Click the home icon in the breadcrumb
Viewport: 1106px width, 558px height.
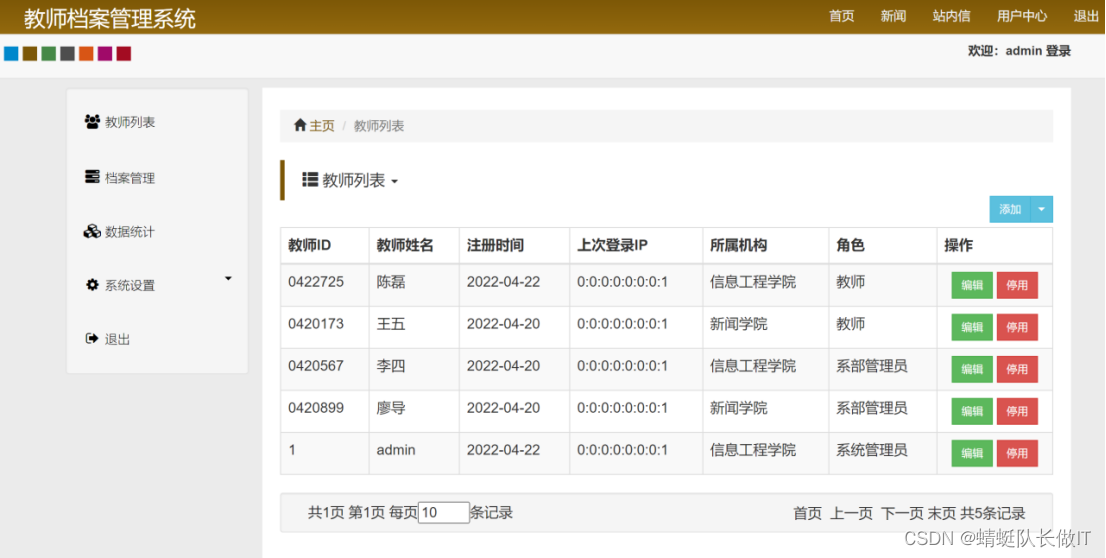tap(300, 125)
